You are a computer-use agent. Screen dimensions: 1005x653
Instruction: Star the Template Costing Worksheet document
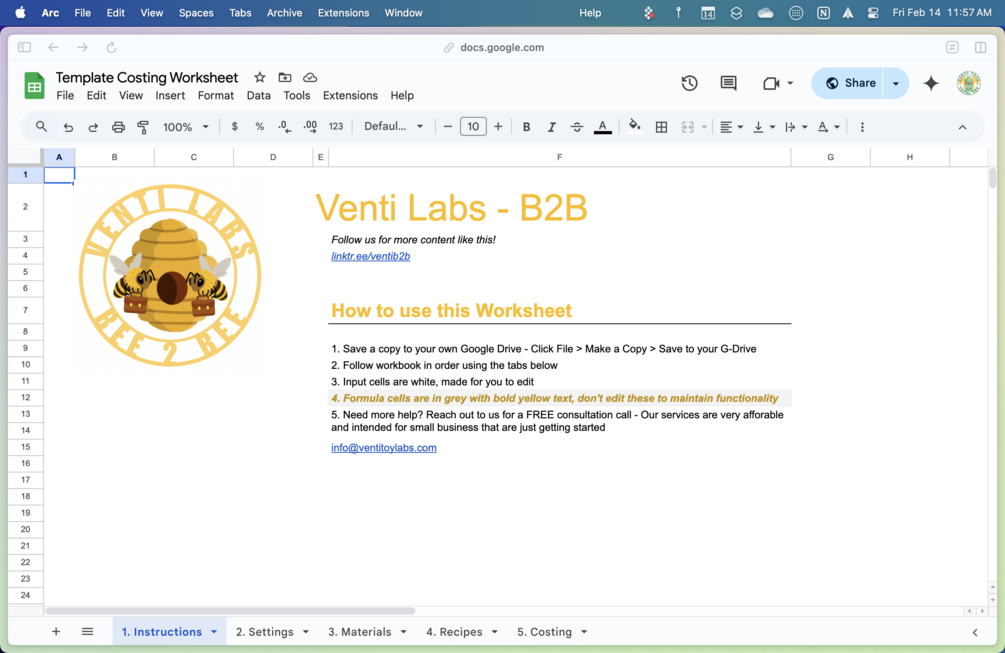(x=260, y=78)
